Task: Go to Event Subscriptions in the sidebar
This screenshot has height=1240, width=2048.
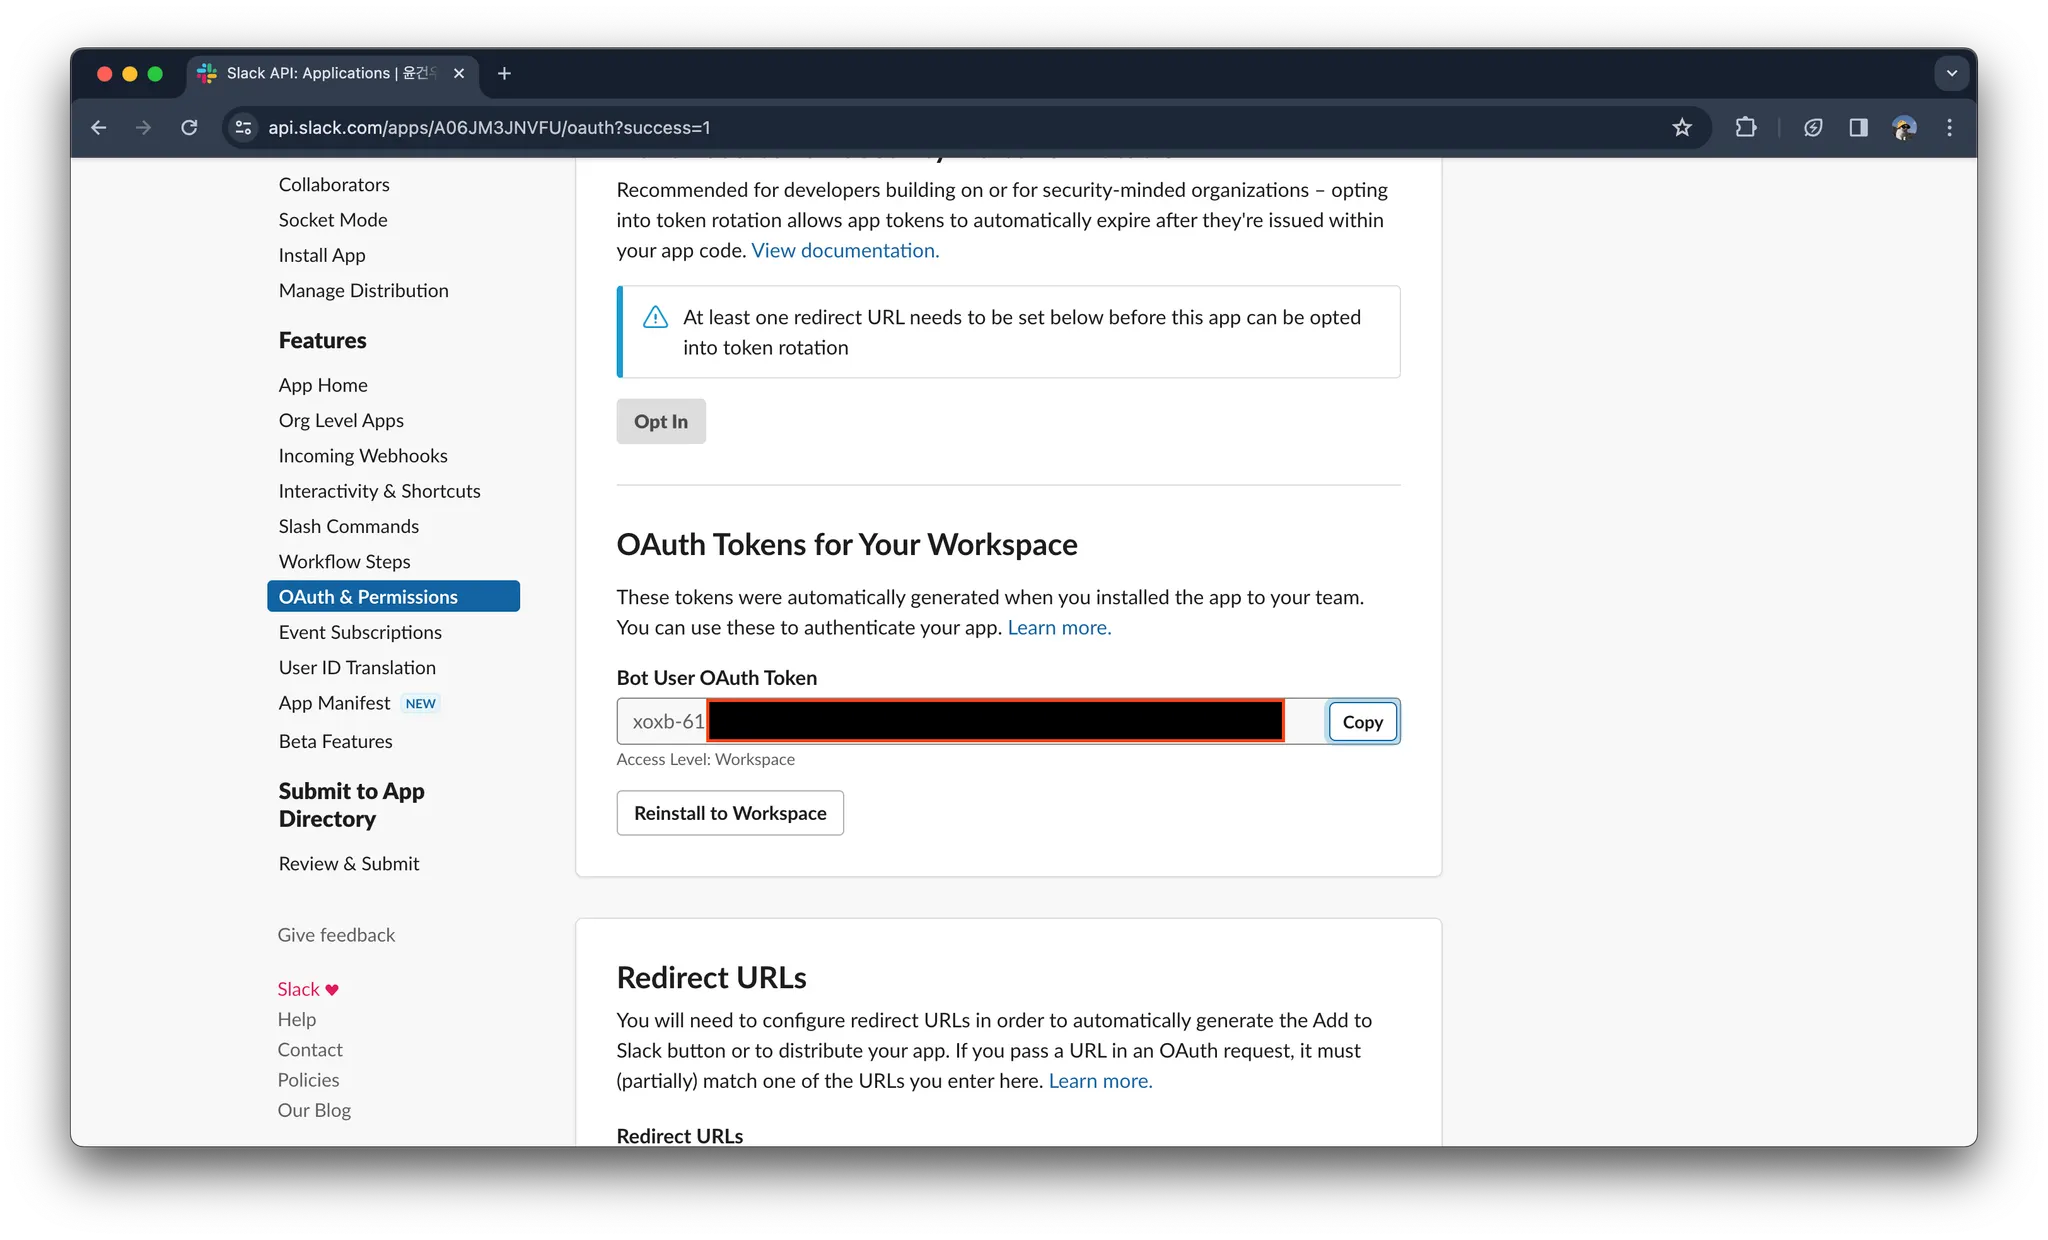Action: 360,632
